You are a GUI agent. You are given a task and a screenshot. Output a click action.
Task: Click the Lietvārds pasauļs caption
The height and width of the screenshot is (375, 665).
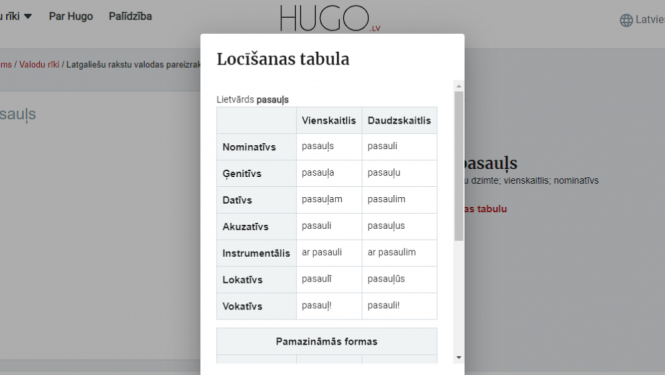252,100
